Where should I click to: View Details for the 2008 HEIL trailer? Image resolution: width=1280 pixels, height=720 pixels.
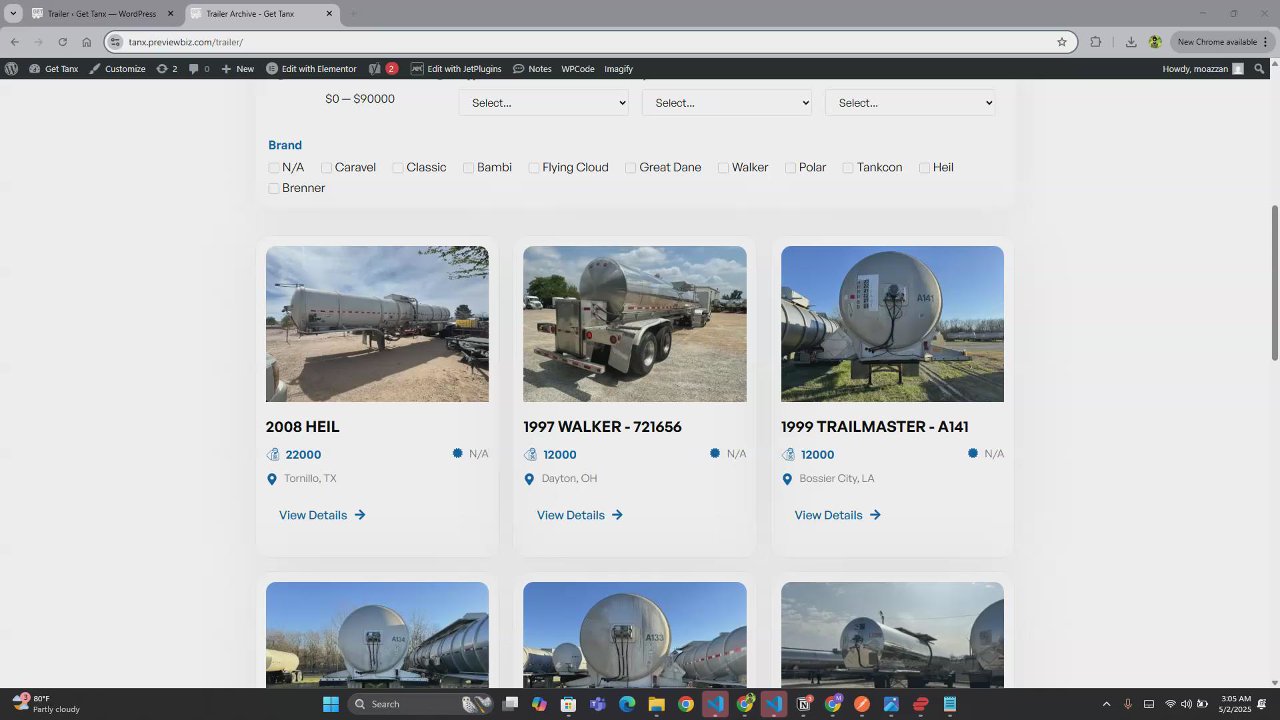322,515
